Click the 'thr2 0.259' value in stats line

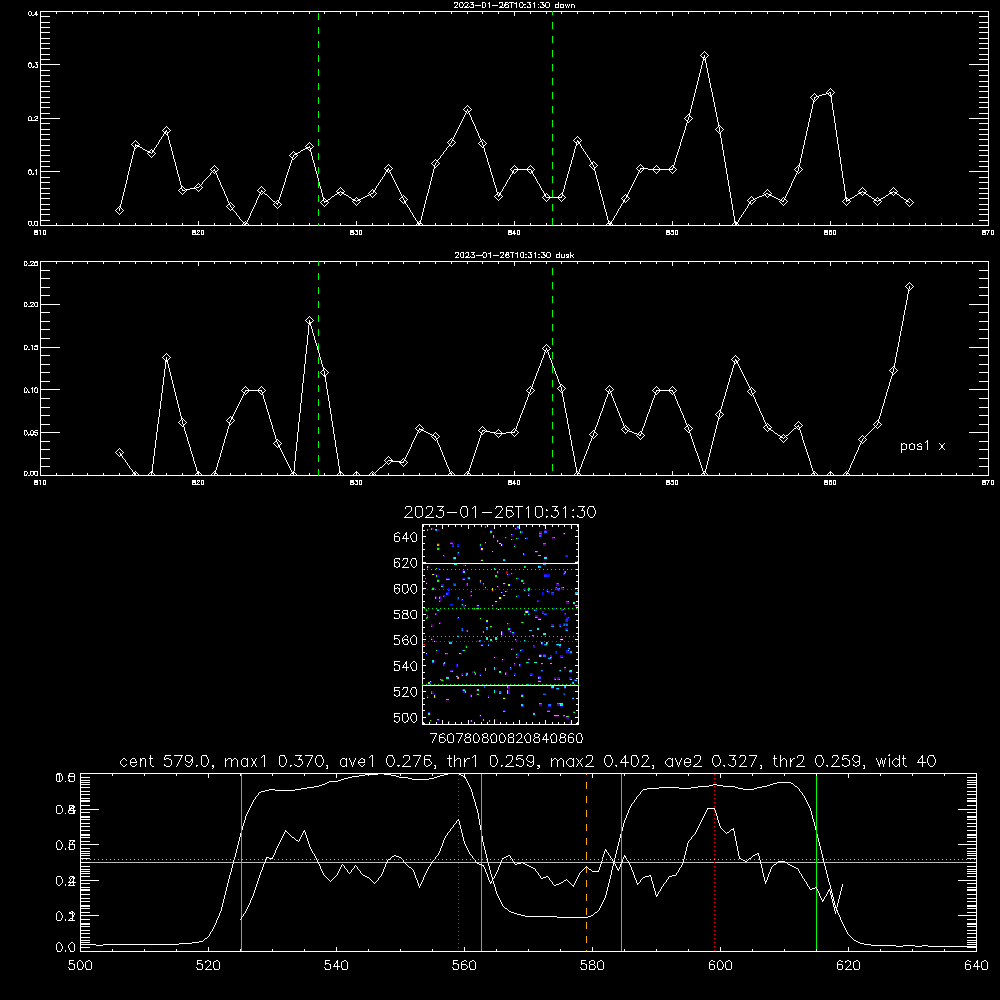coord(818,761)
